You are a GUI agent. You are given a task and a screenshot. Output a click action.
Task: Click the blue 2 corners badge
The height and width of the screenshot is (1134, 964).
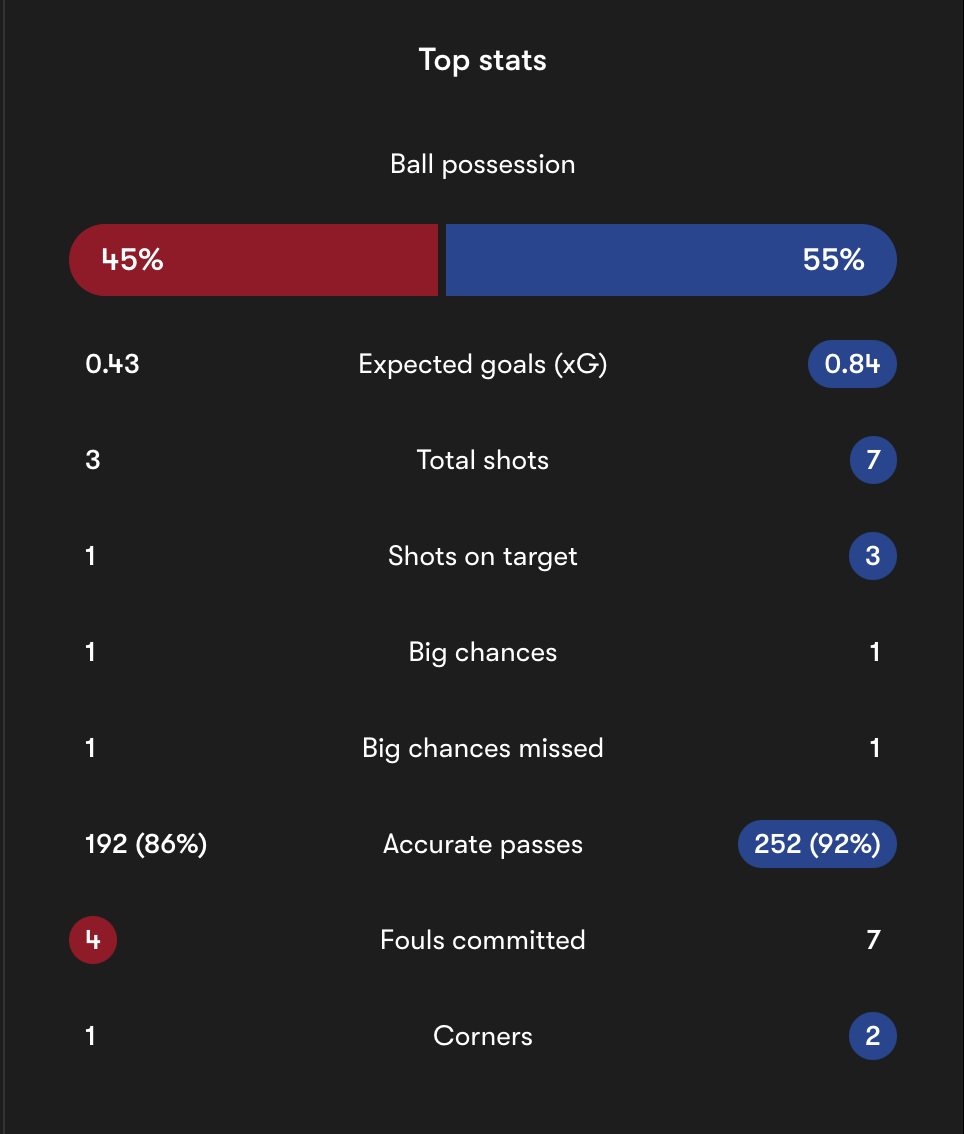tap(873, 1036)
